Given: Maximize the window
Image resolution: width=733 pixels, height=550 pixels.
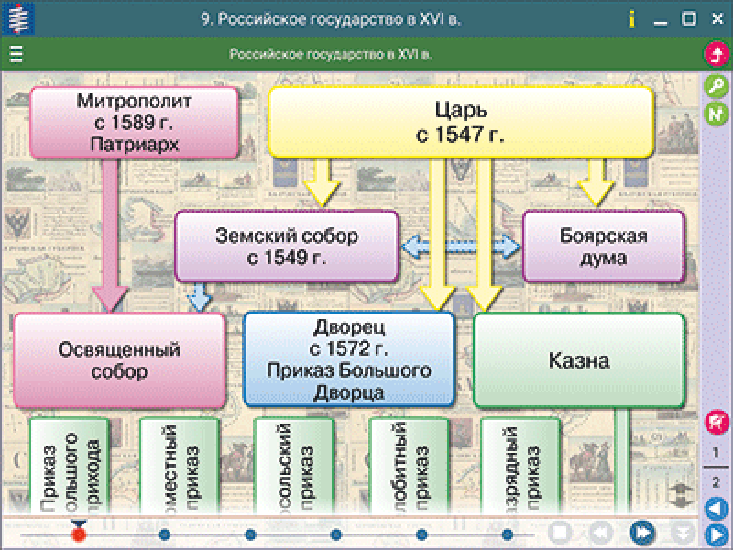Looking at the screenshot, I should (689, 19).
